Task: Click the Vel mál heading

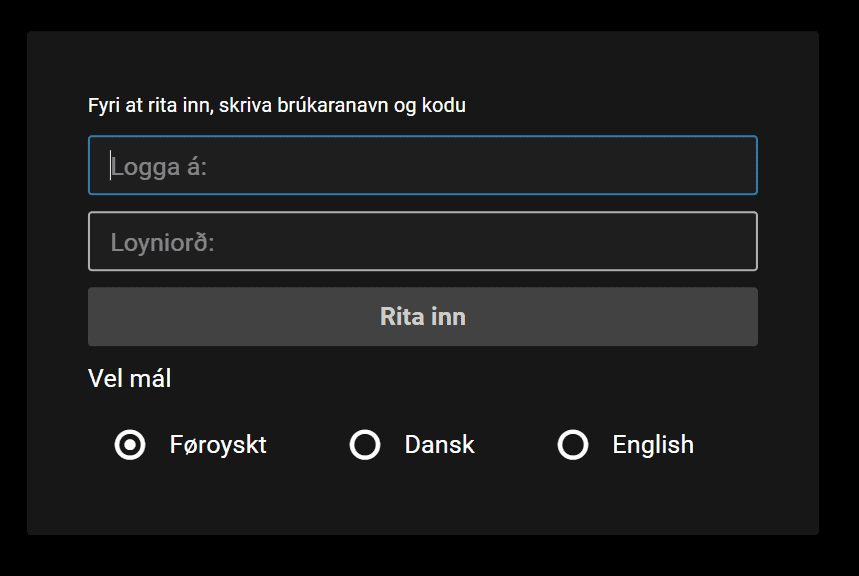Action: (x=130, y=378)
